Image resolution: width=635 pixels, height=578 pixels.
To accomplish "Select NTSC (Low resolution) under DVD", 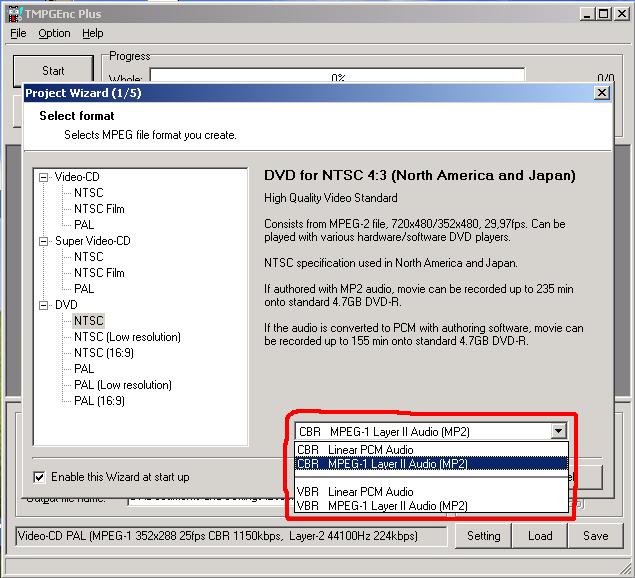I will pos(127,337).
